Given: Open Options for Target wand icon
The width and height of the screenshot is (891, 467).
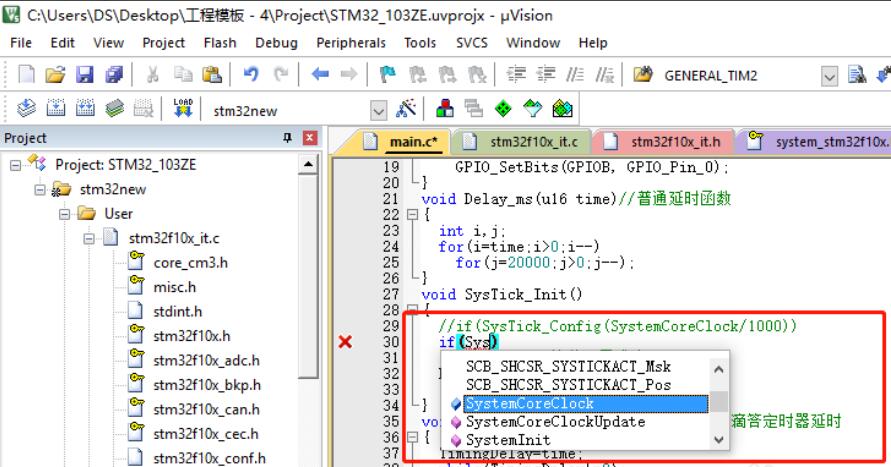Looking at the screenshot, I should point(407,109).
